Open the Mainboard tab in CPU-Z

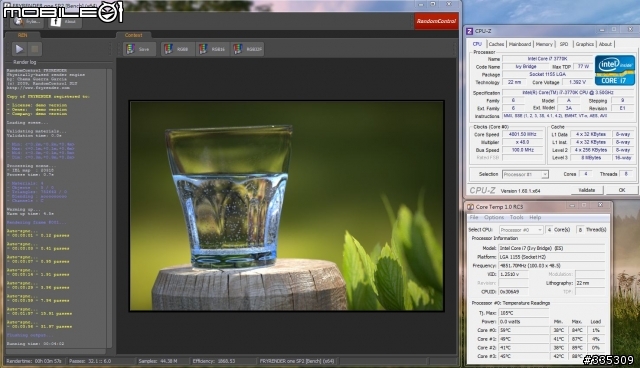pyautogui.click(x=520, y=44)
